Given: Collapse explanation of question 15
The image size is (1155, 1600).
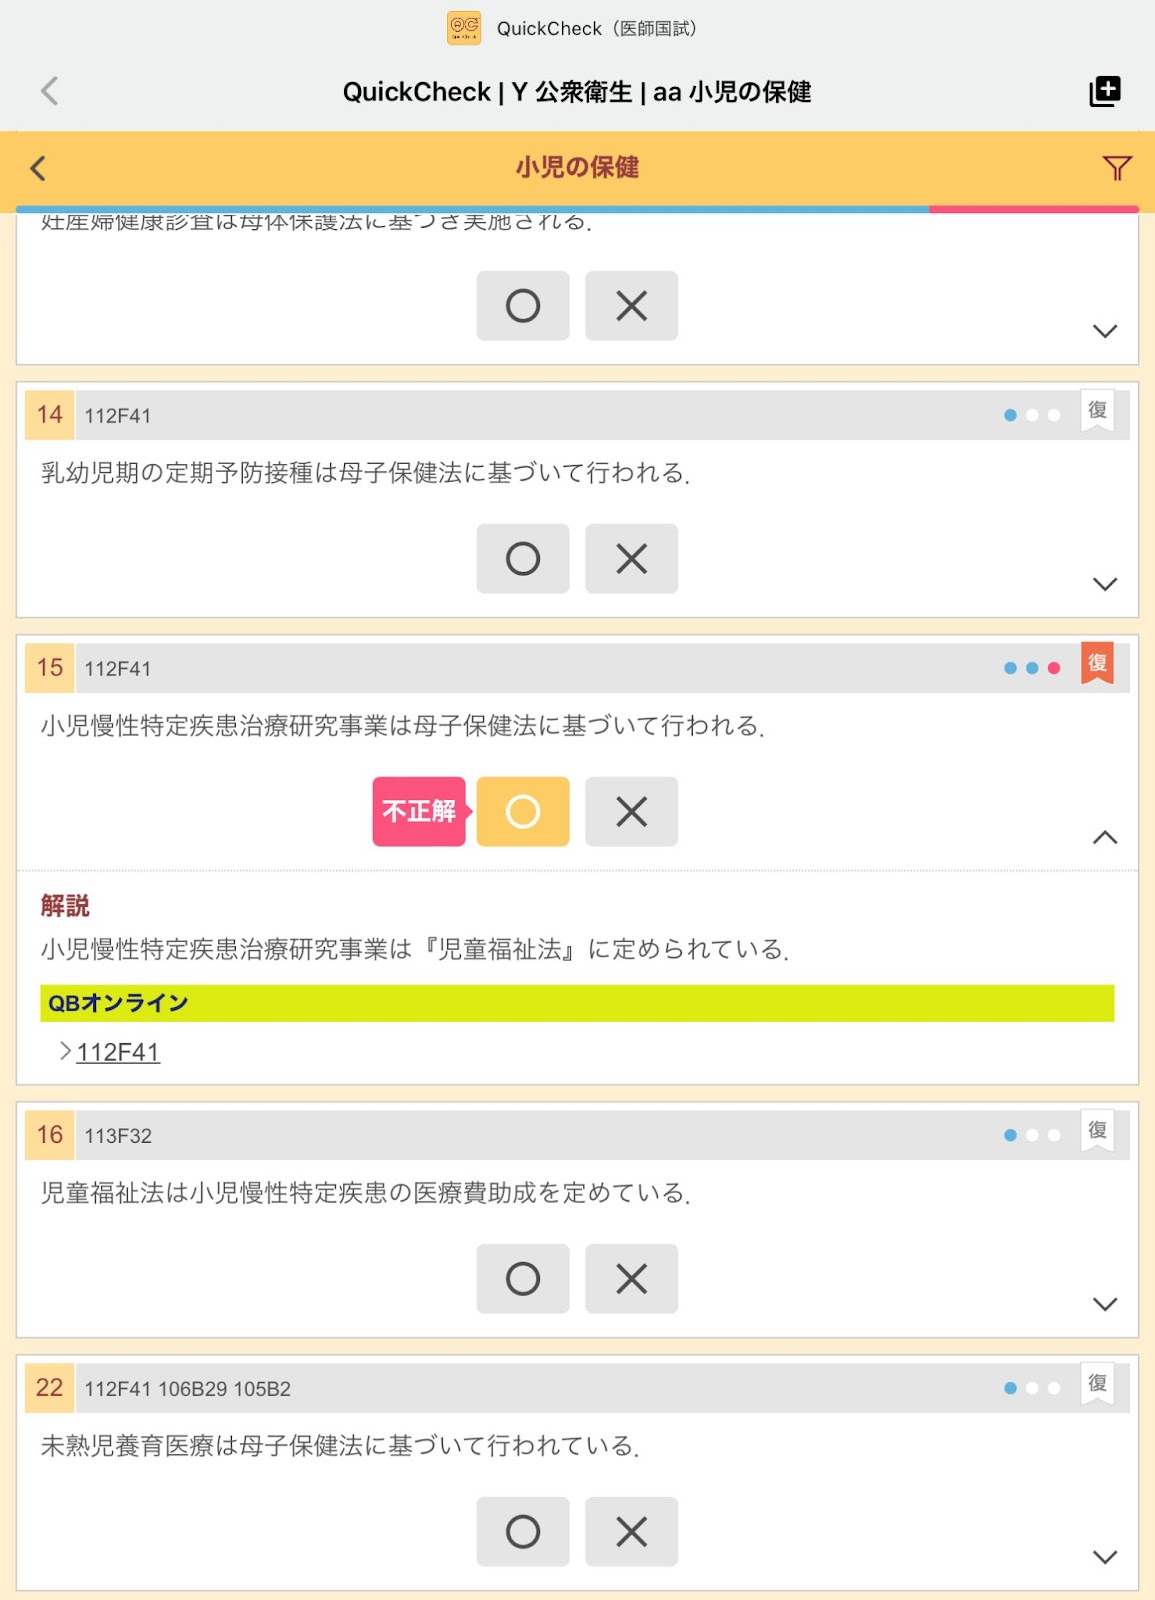Looking at the screenshot, I should click(x=1105, y=837).
